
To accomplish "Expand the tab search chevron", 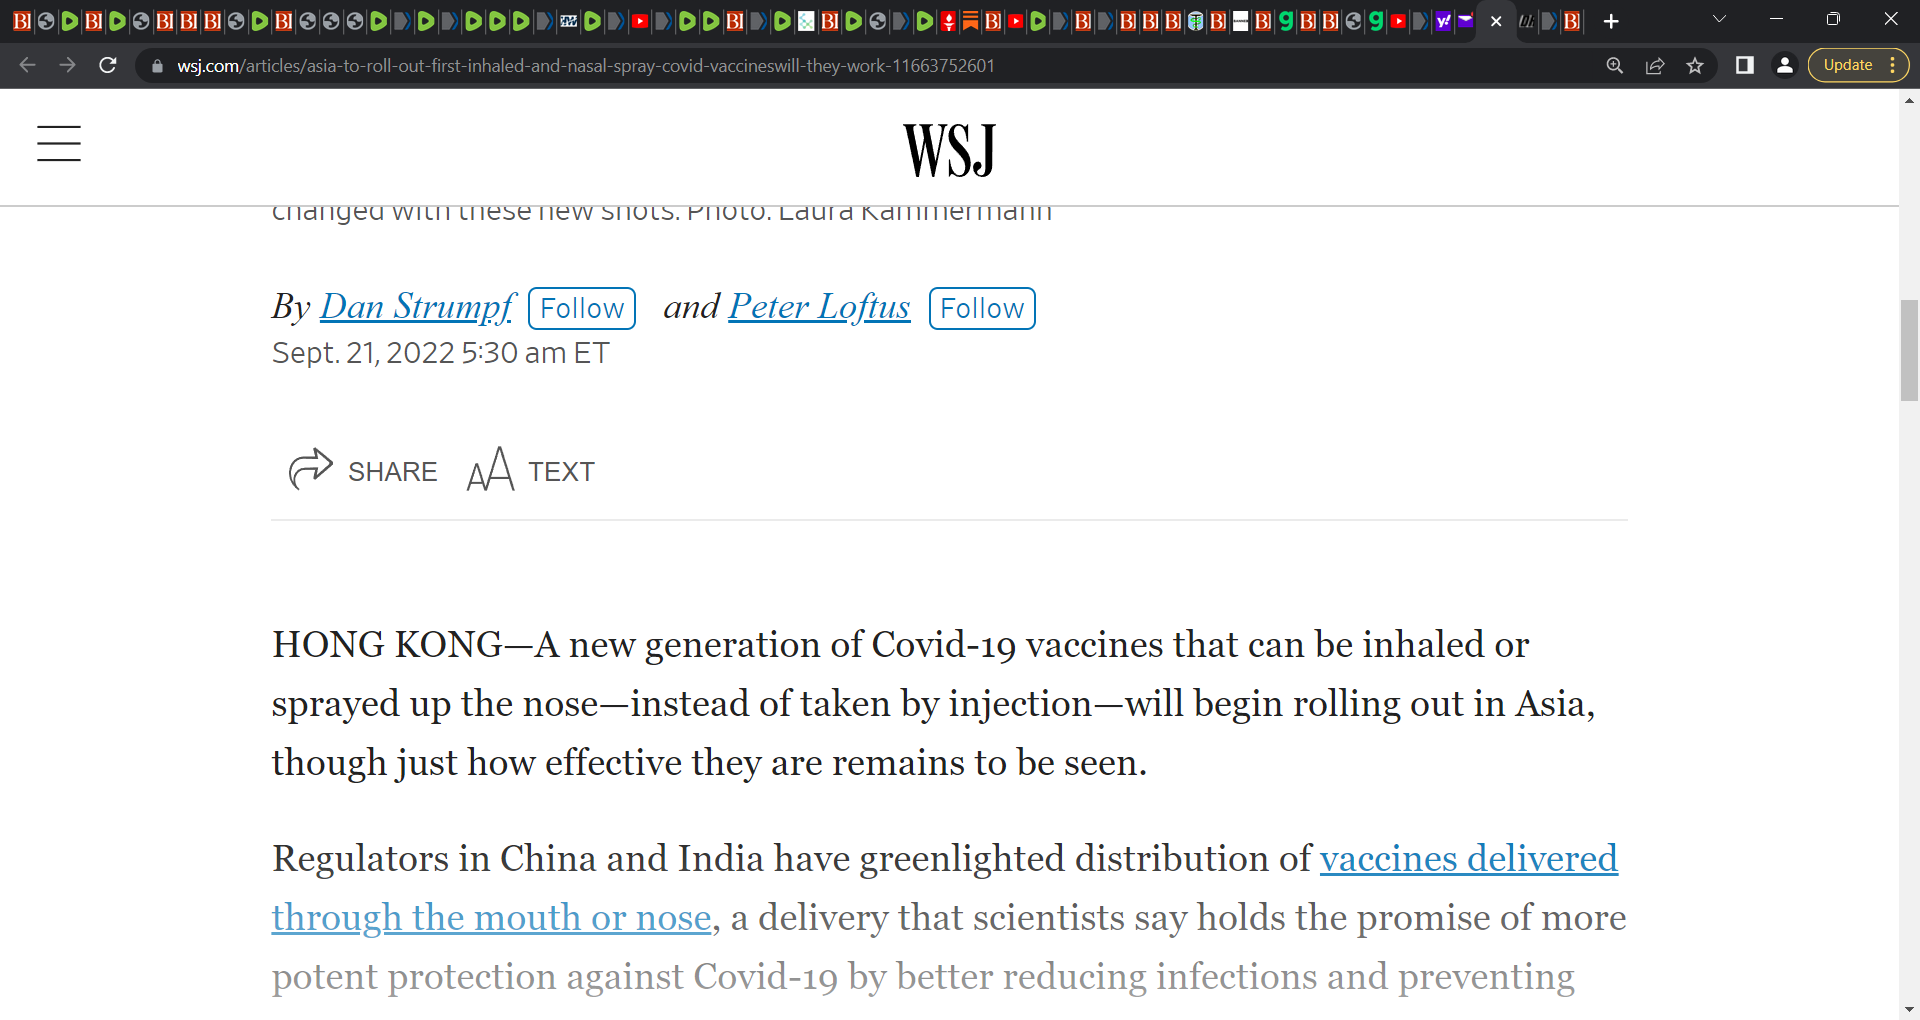I will coord(1720,19).
